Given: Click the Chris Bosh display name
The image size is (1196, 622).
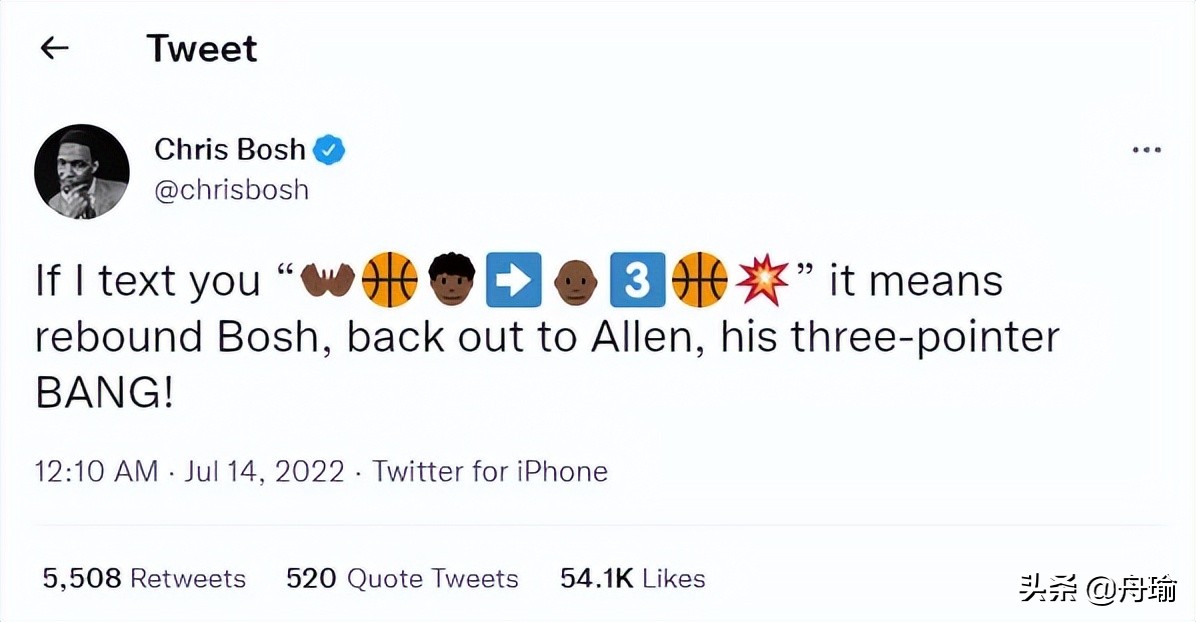Looking at the screenshot, I should tap(229, 149).
